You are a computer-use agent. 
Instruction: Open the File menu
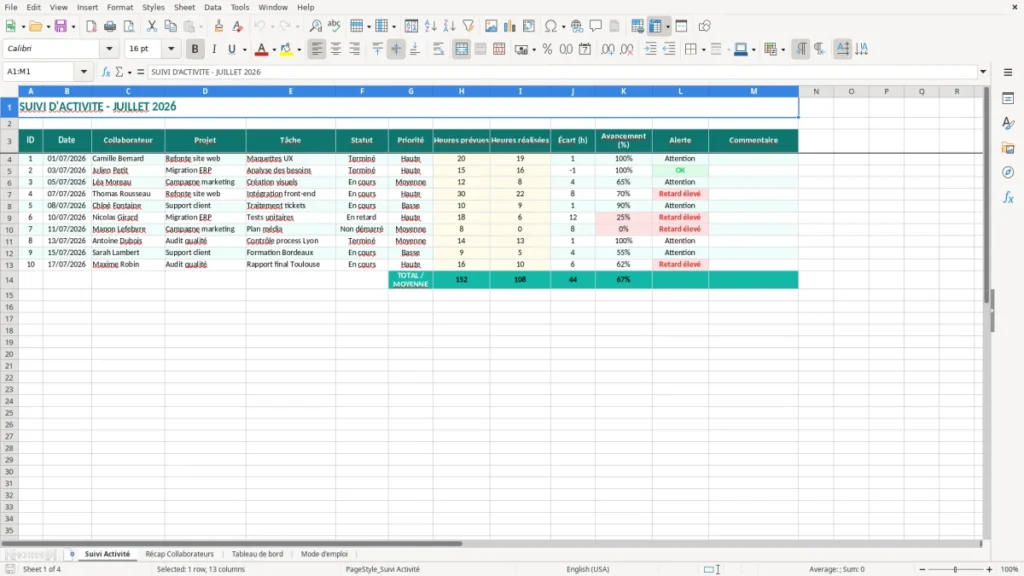click(x=11, y=7)
